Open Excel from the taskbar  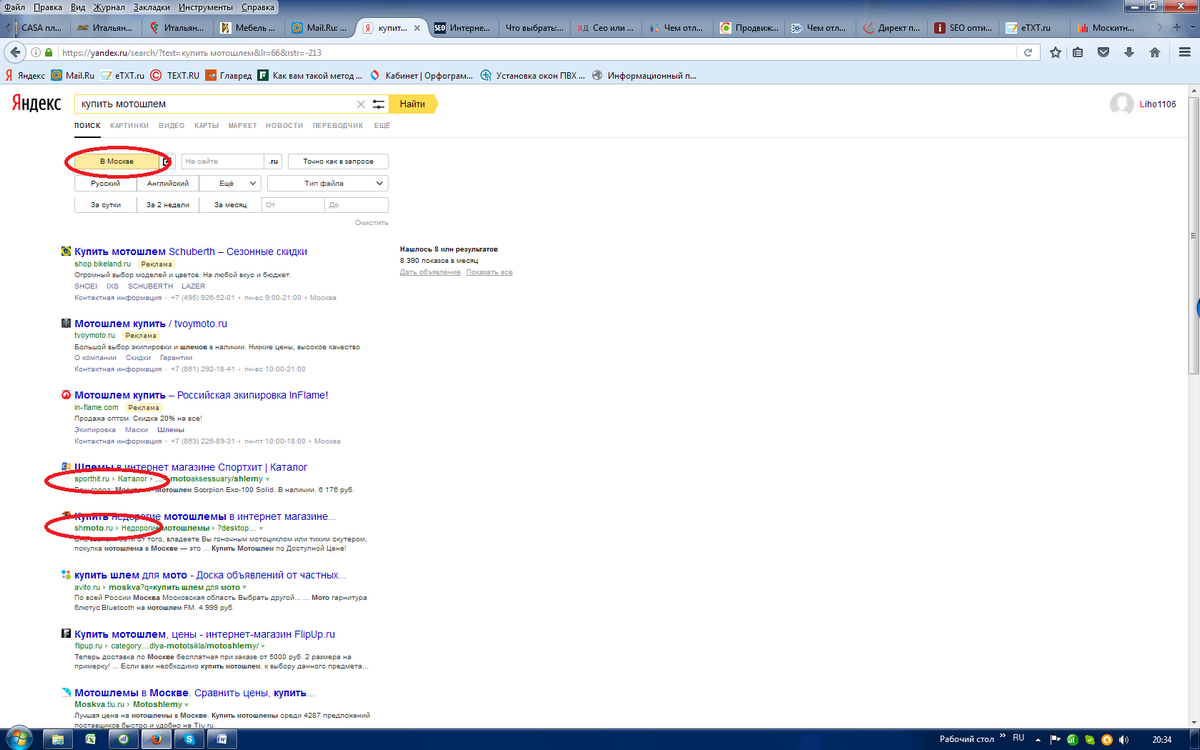(x=90, y=739)
